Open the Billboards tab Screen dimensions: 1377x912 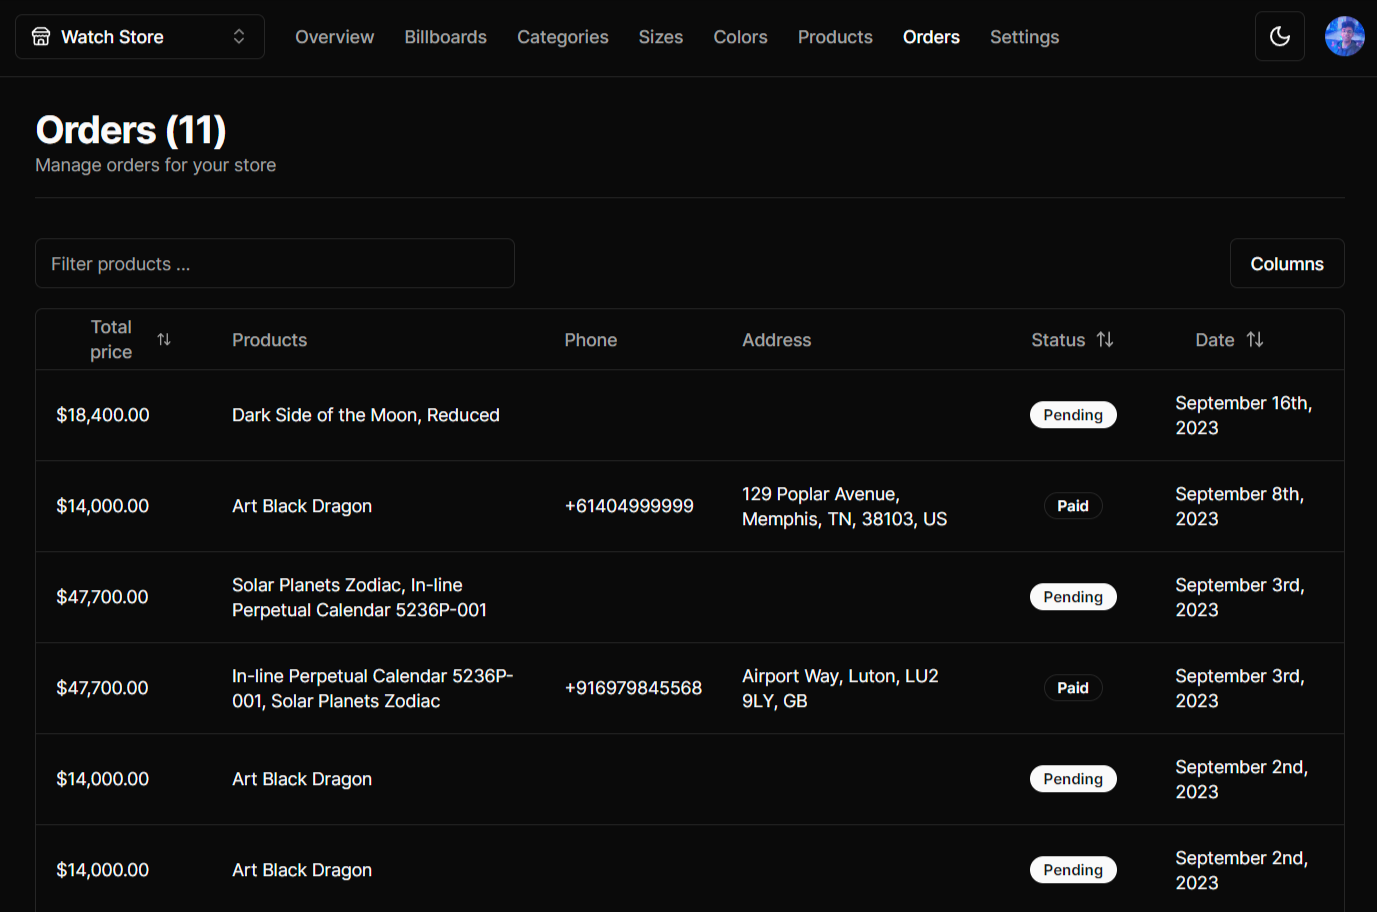pyautogui.click(x=445, y=37)
